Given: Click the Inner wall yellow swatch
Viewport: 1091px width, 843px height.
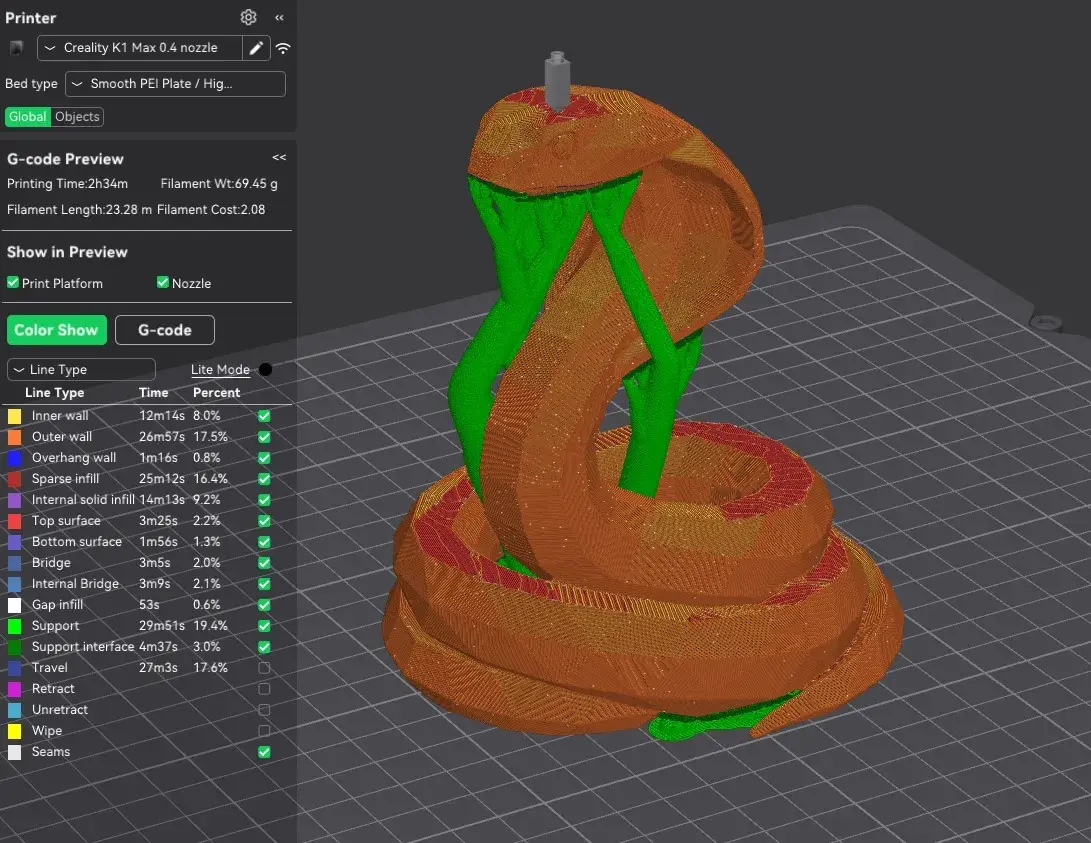Looking at the screenshot, I should (x=13, y=415).
